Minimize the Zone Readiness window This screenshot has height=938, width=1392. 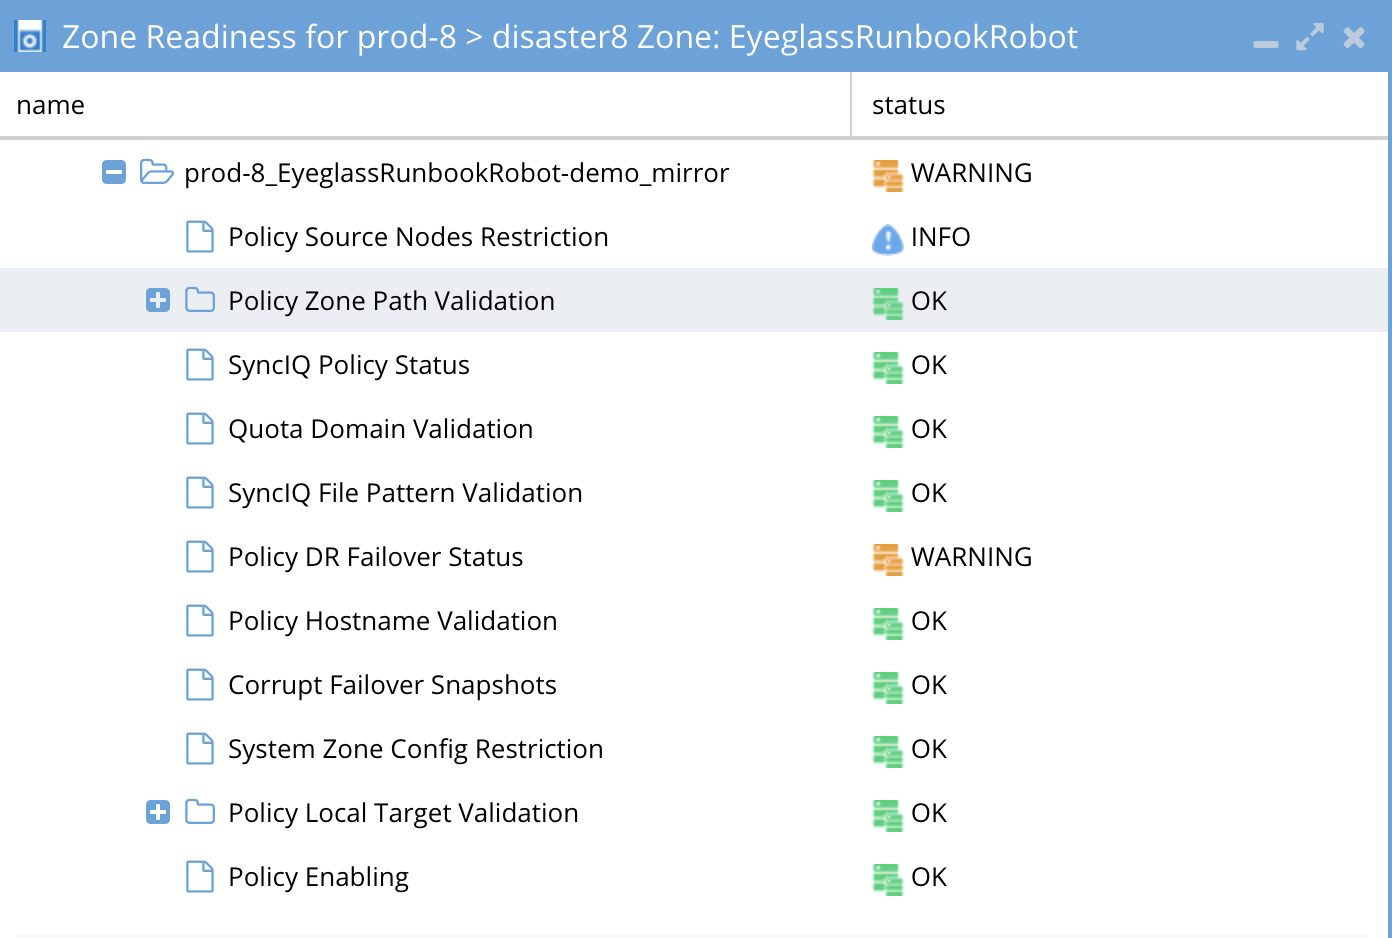[1266, 43]
